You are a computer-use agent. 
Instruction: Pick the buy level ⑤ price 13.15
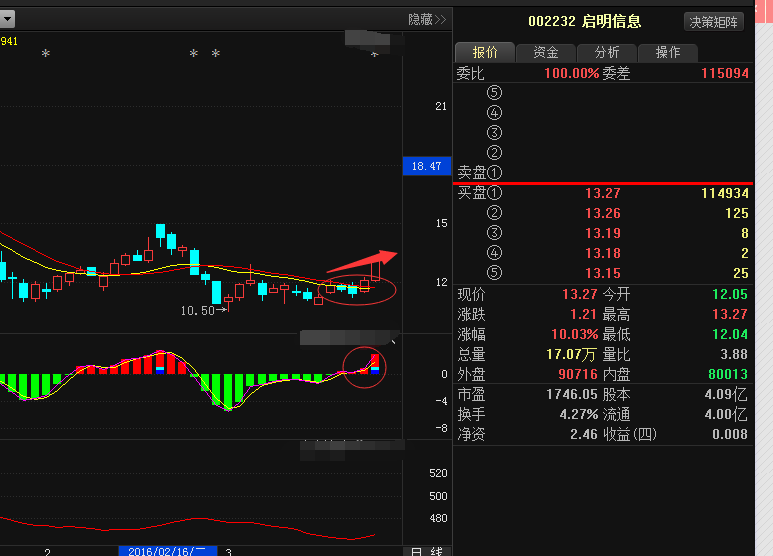[602, 273]
